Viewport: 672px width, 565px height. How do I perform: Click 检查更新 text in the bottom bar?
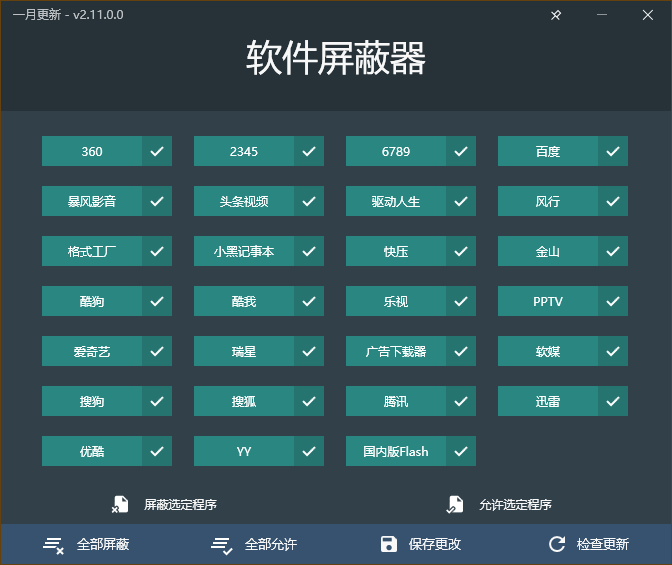pyautogui.click(x=603, y=544)
